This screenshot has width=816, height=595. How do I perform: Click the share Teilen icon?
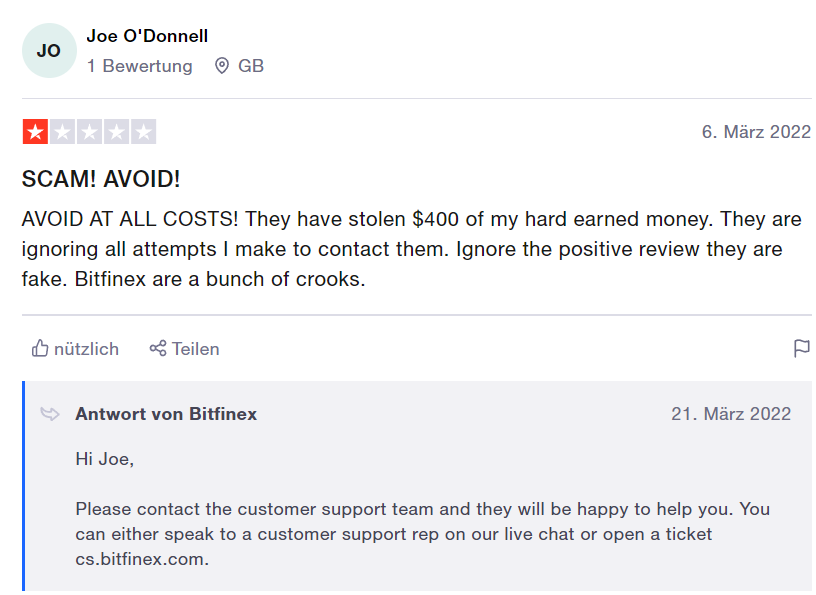[157, 349]
